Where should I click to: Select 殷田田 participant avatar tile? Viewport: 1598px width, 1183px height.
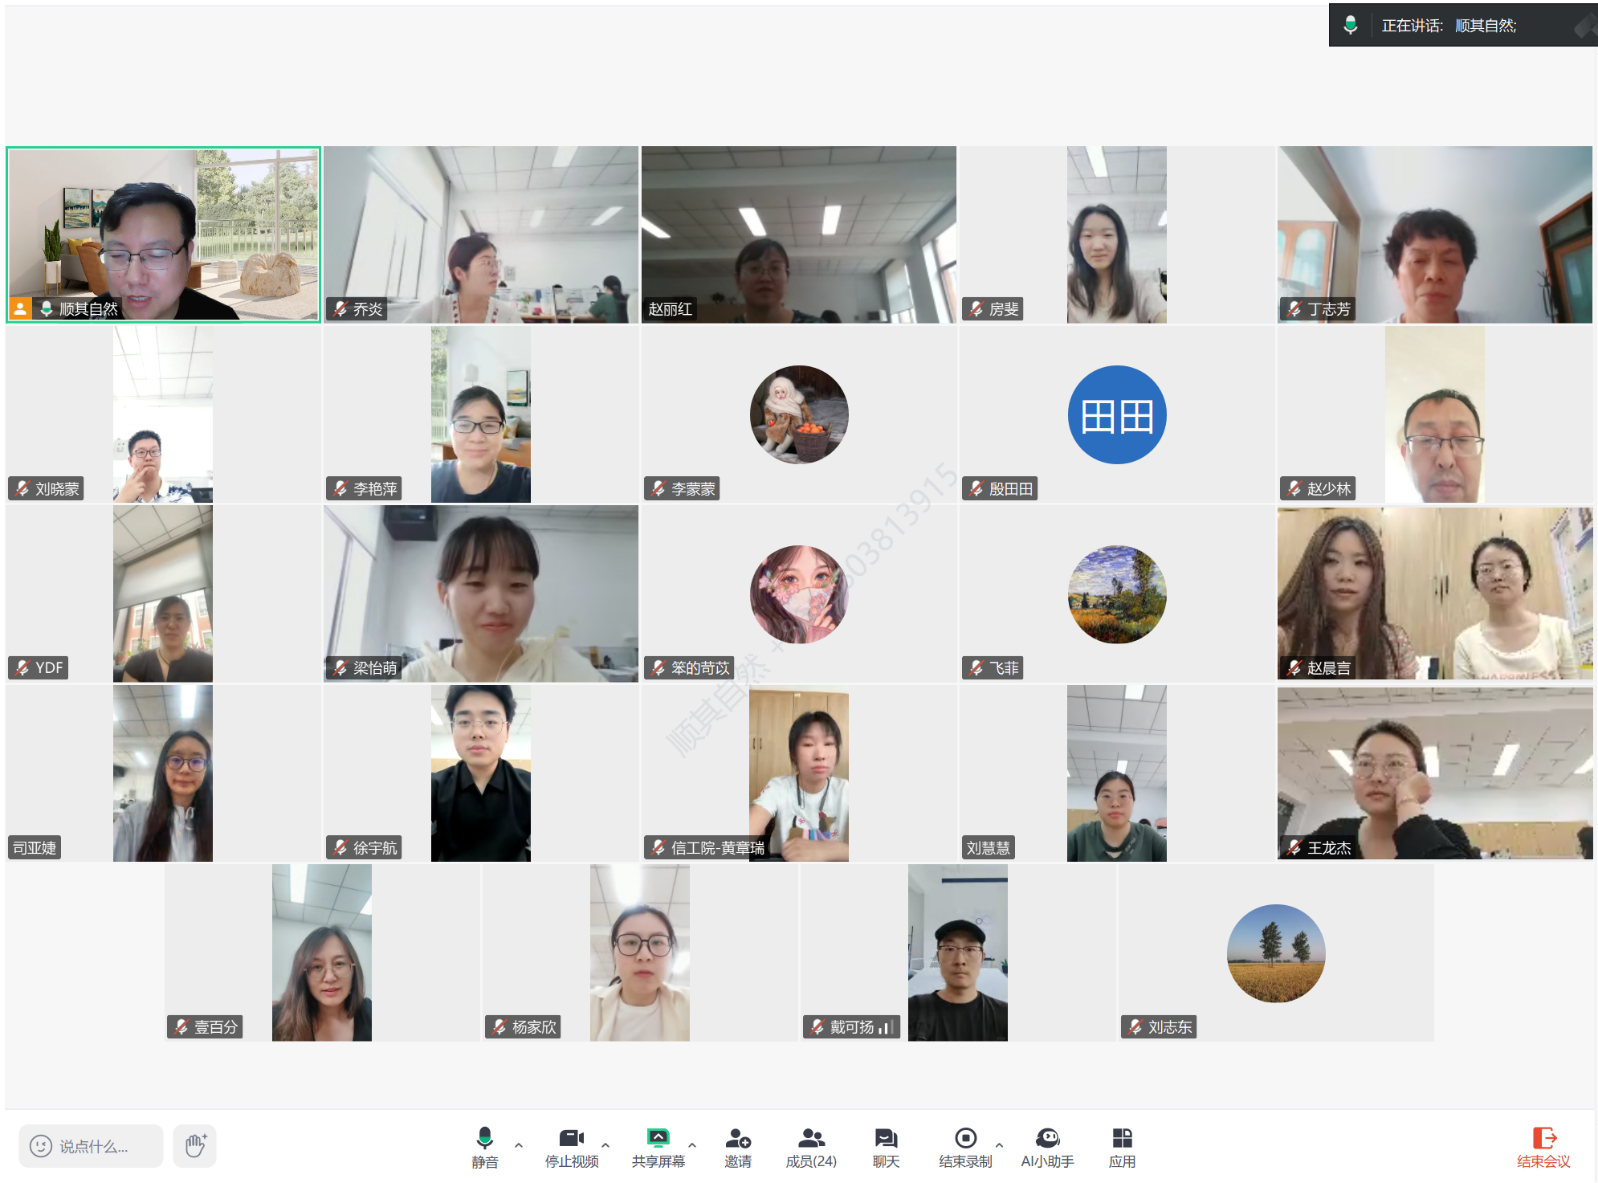pyautogui.click(x=1116, y=414)
